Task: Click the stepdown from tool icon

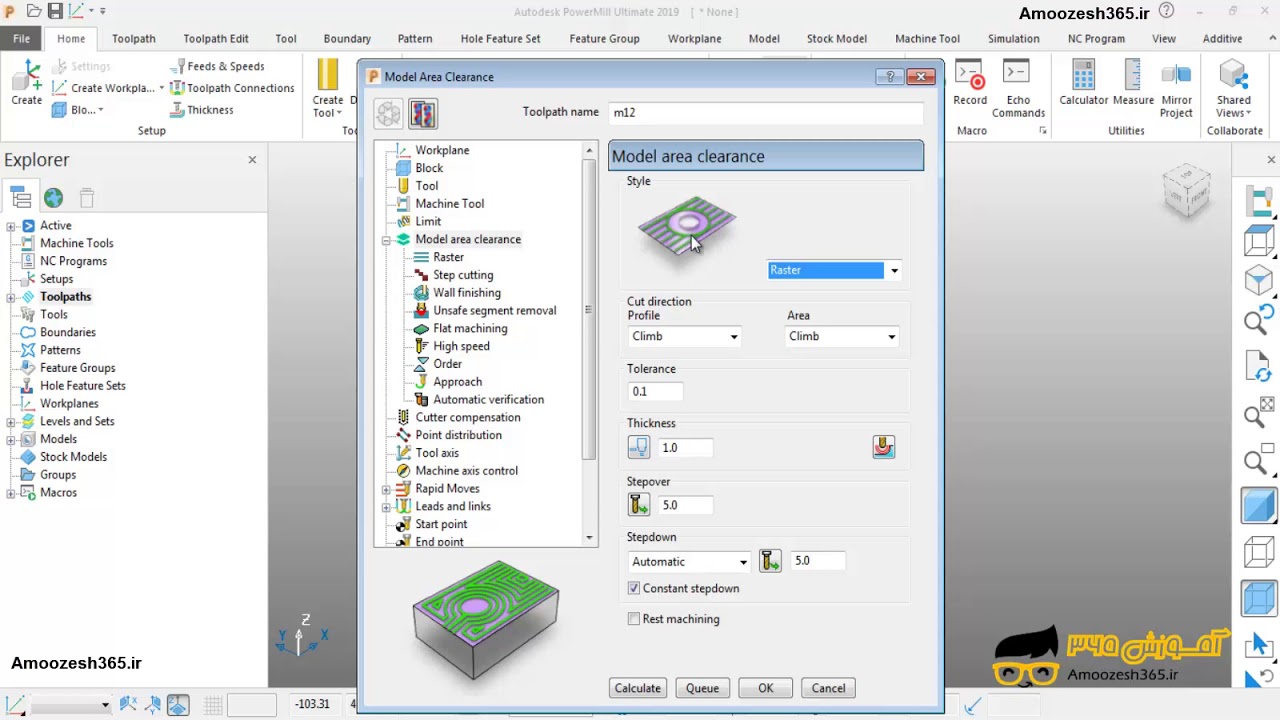Action: [770, 561]
